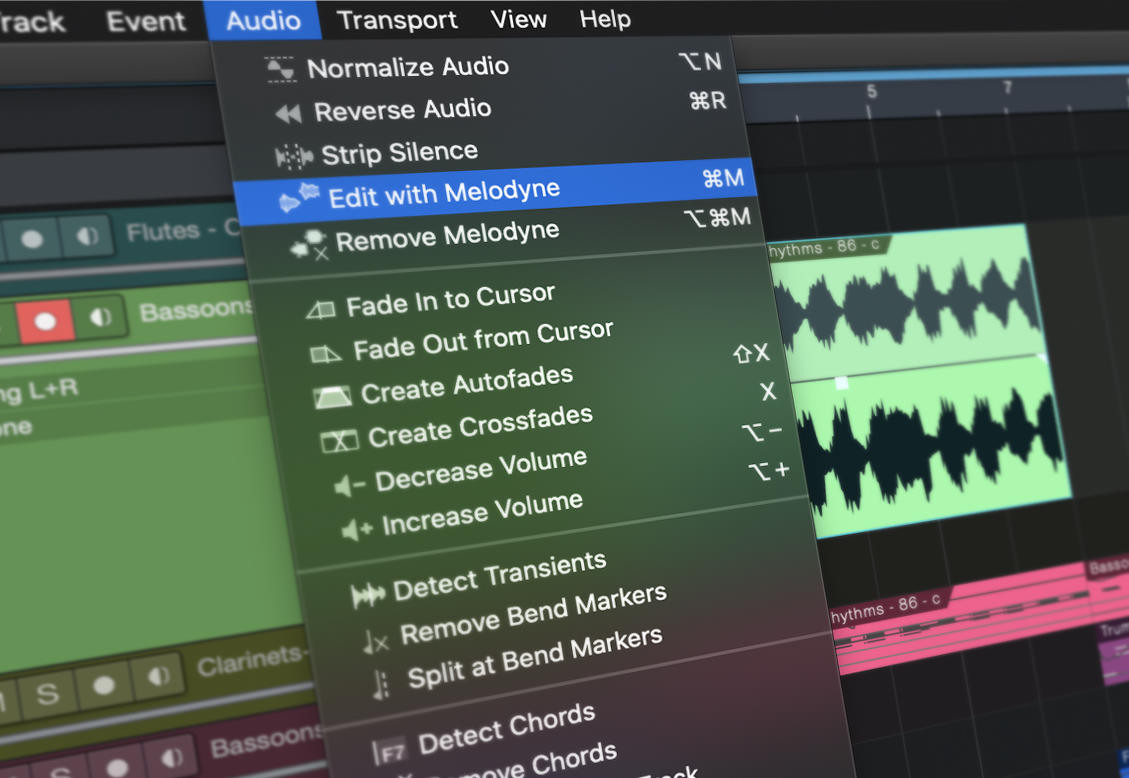Open the Track menu
1129x778 pixels.
click(30, 22)
